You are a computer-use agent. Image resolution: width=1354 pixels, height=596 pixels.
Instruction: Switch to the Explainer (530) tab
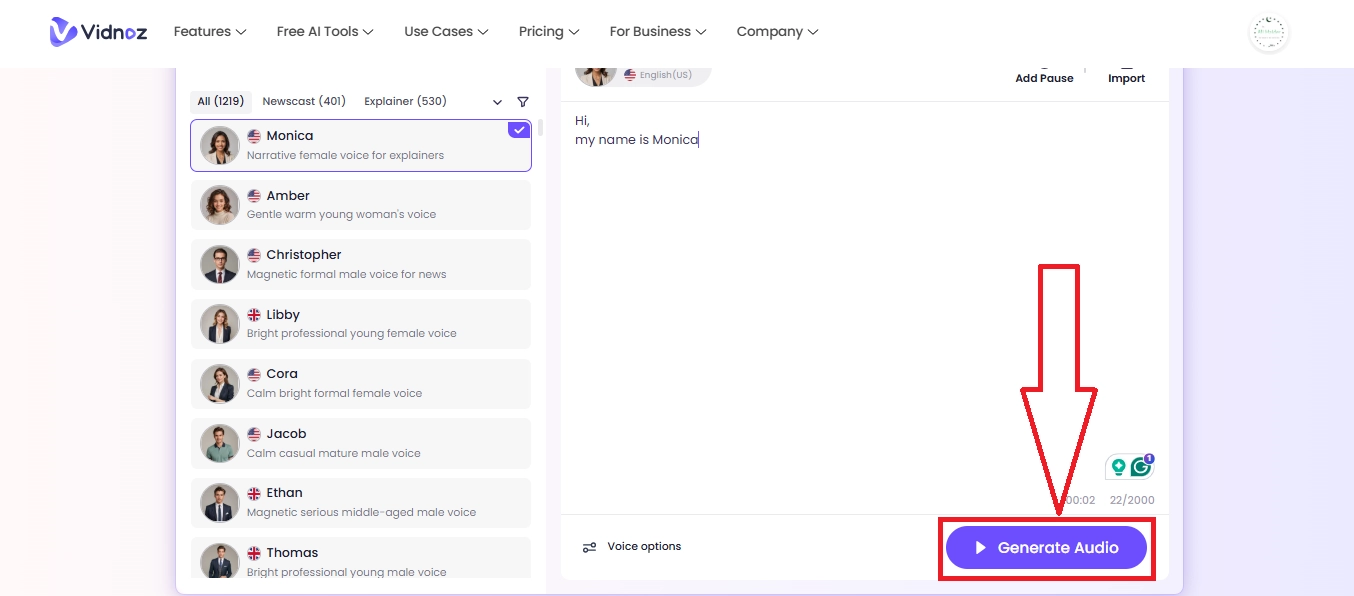(x=405, y=101)
